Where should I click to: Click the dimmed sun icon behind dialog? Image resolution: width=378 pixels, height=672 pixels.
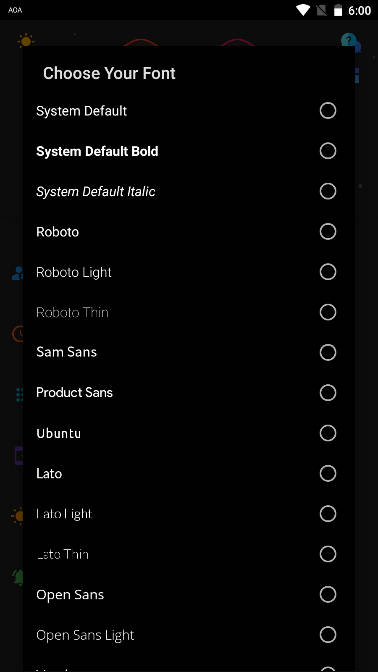[x=25, y=41]
